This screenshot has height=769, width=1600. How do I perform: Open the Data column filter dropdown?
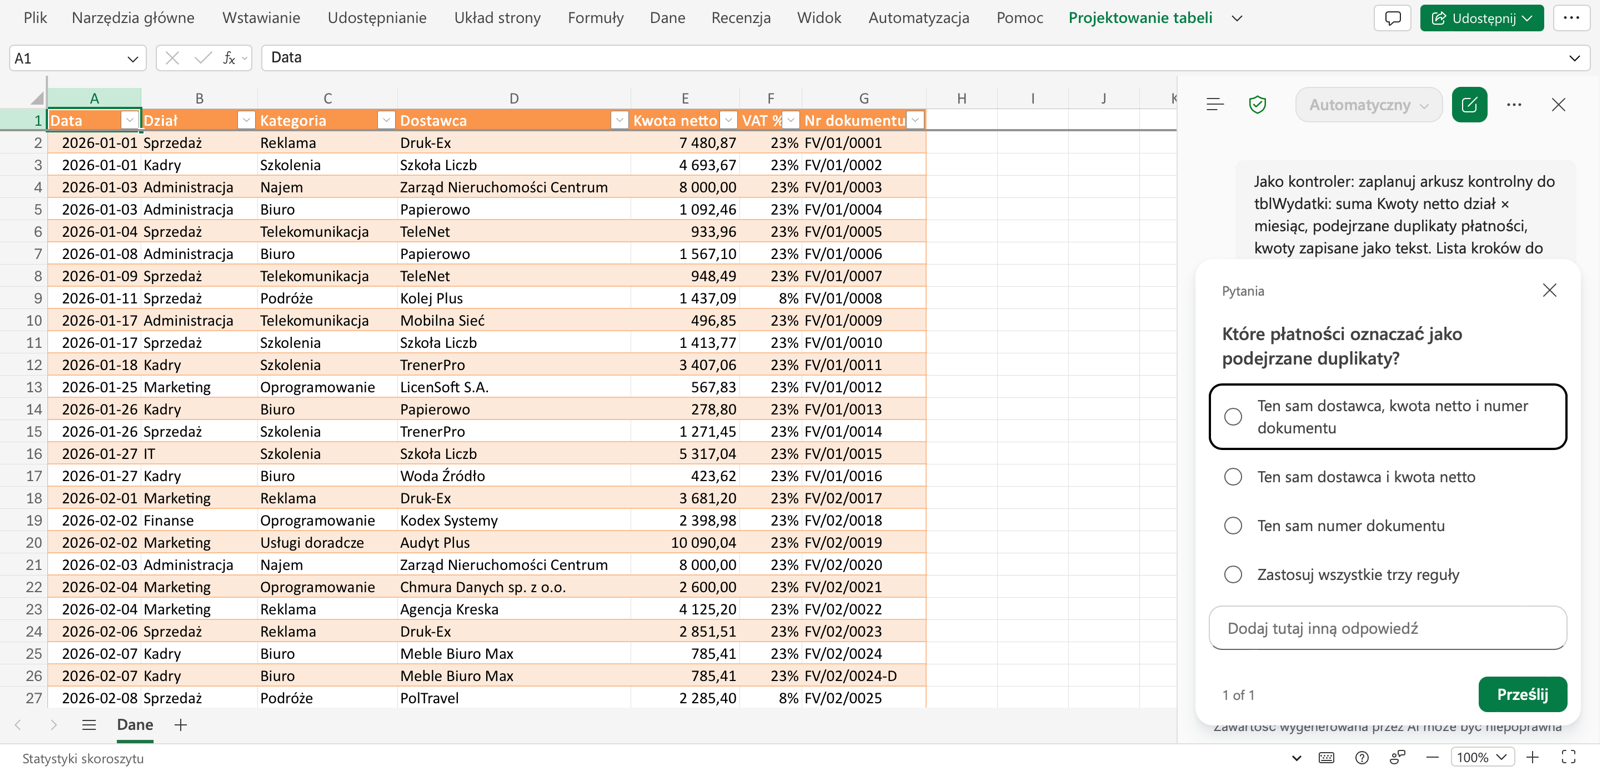tap(129, 120)
